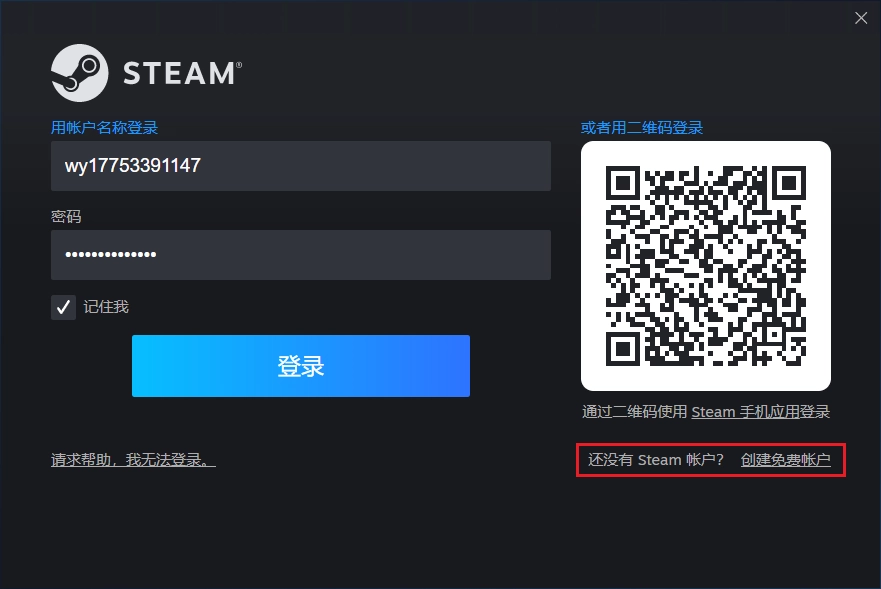
Task: Focus the 密码 password field
Action: [301, 255]
